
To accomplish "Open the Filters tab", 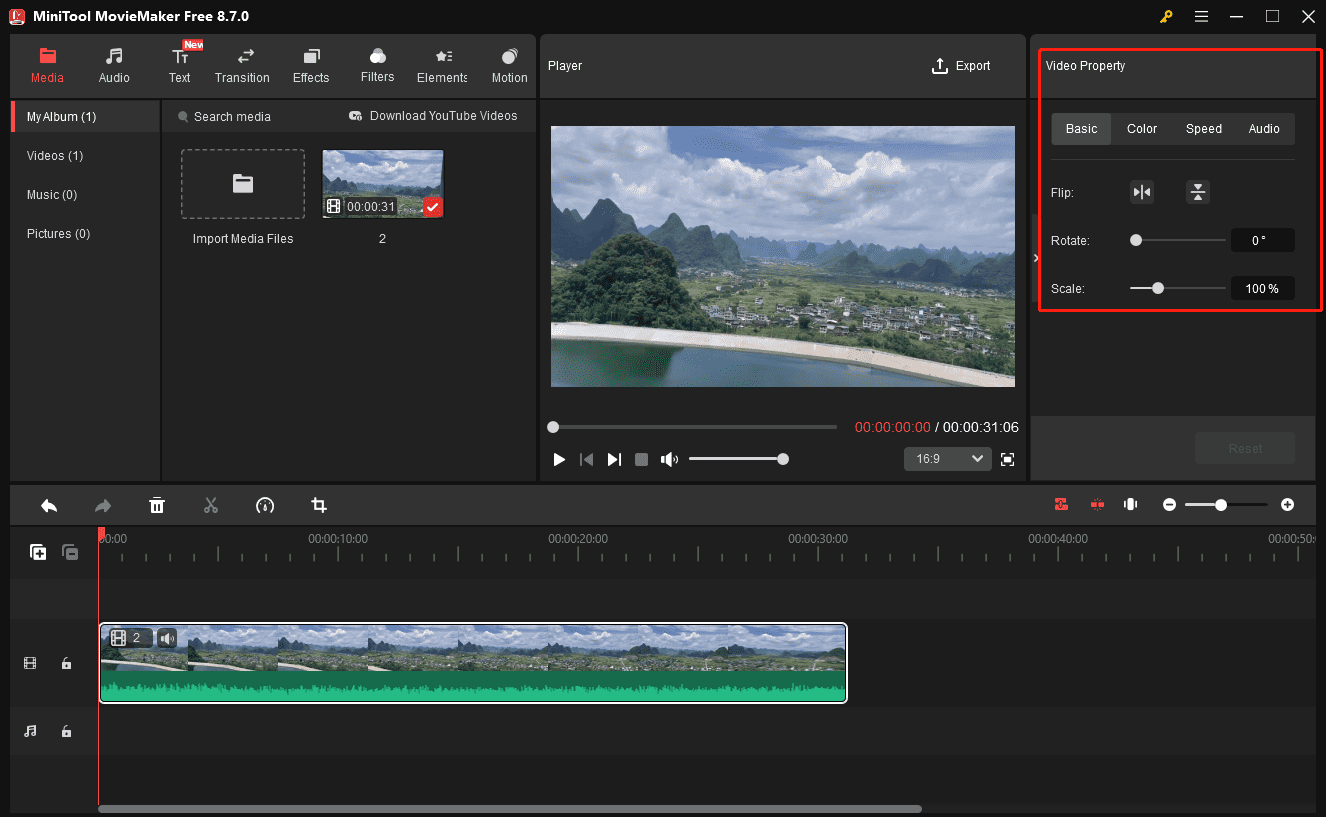I will pos(377,65).
